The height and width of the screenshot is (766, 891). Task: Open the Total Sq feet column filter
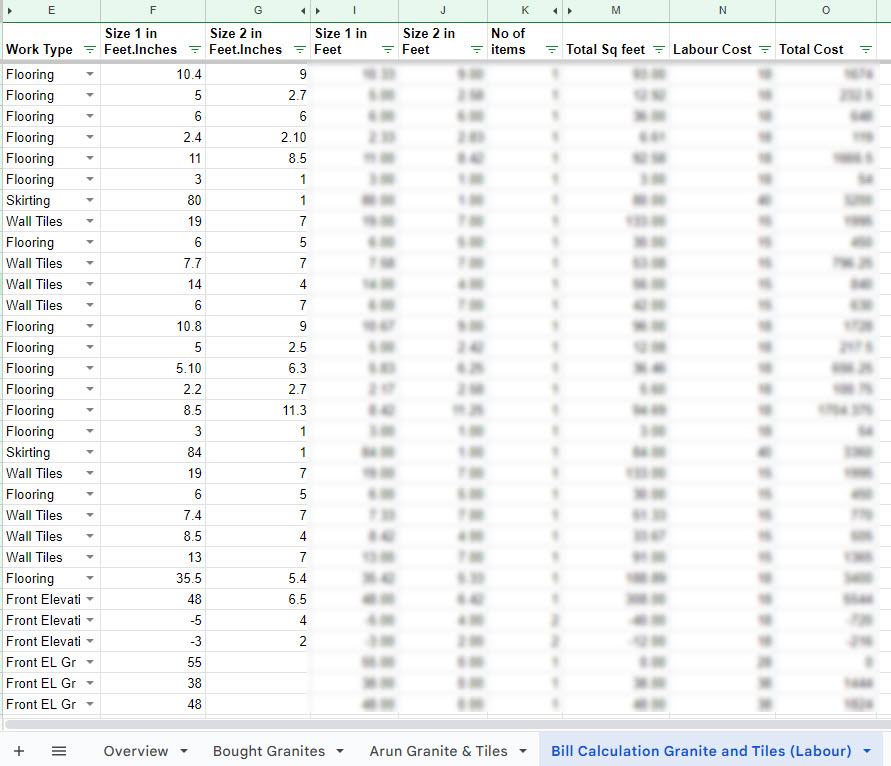click(659, 50)
